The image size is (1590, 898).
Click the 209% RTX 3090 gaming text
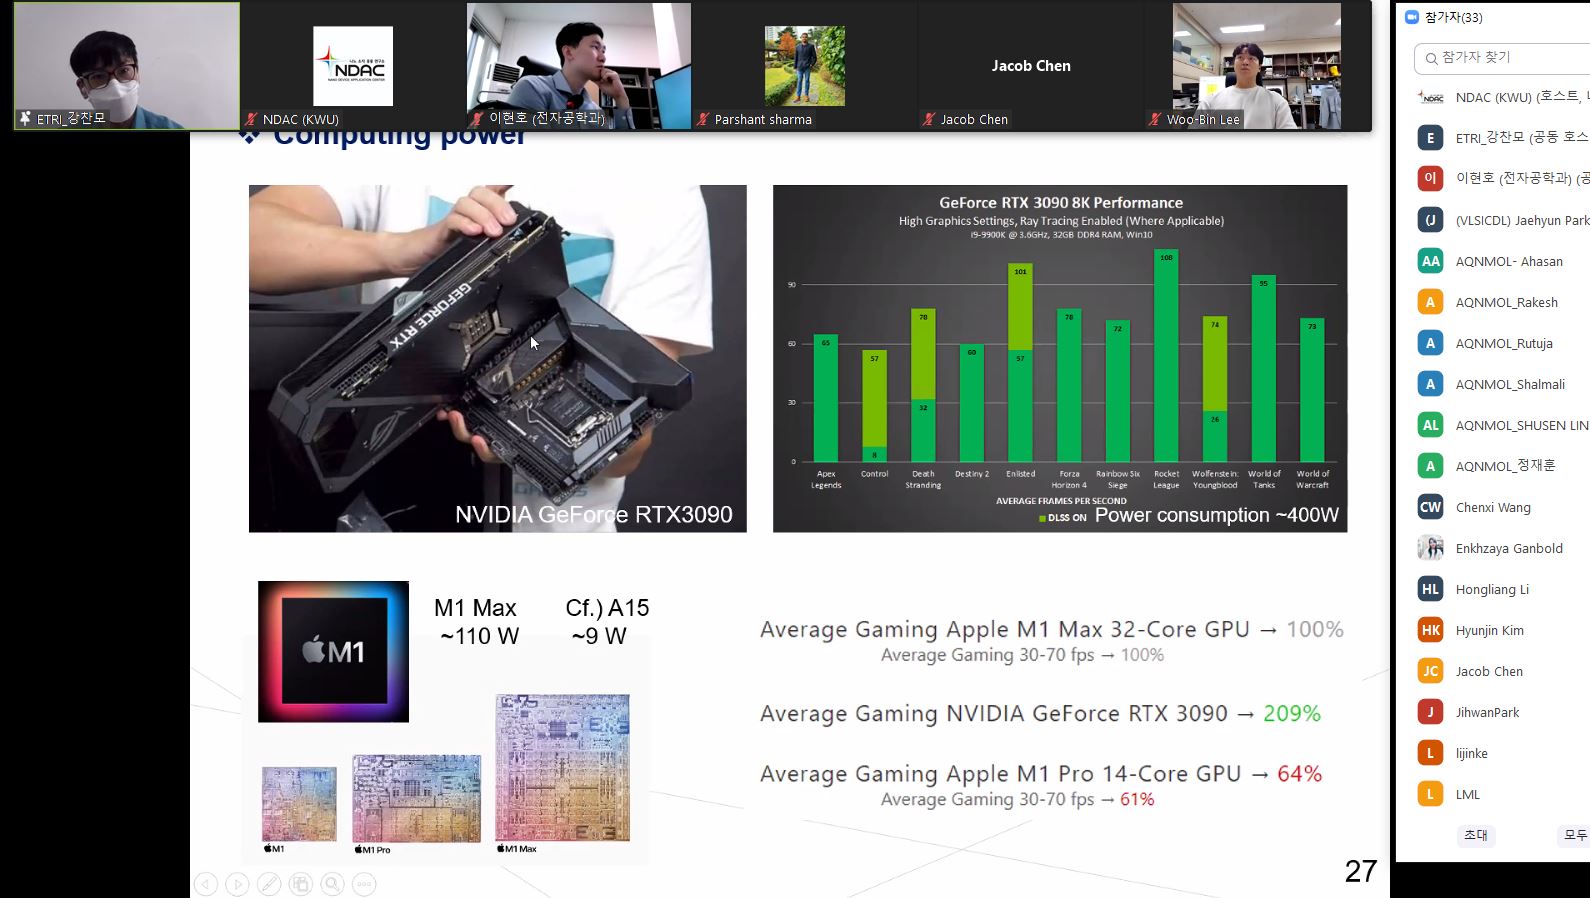point(1291,713)
